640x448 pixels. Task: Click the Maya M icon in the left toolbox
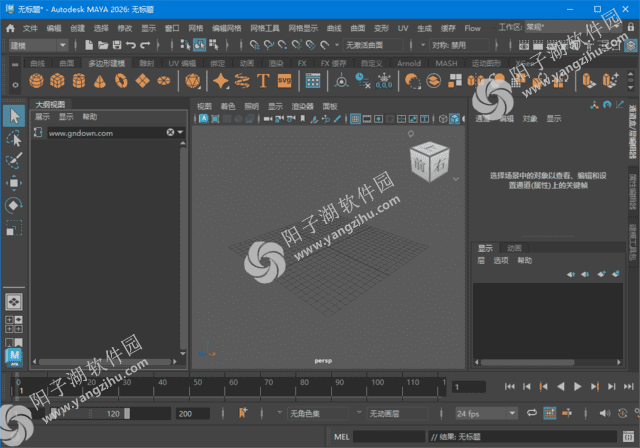click(14, 357)
